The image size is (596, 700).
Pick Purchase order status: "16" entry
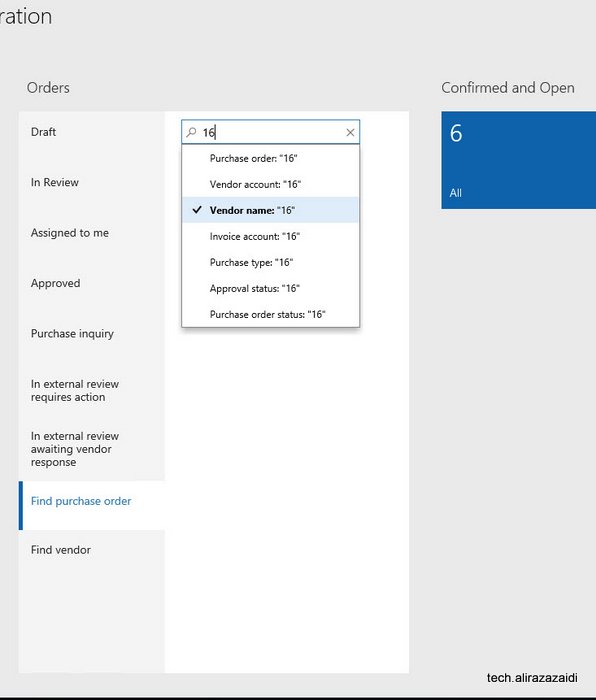[270, 314]
